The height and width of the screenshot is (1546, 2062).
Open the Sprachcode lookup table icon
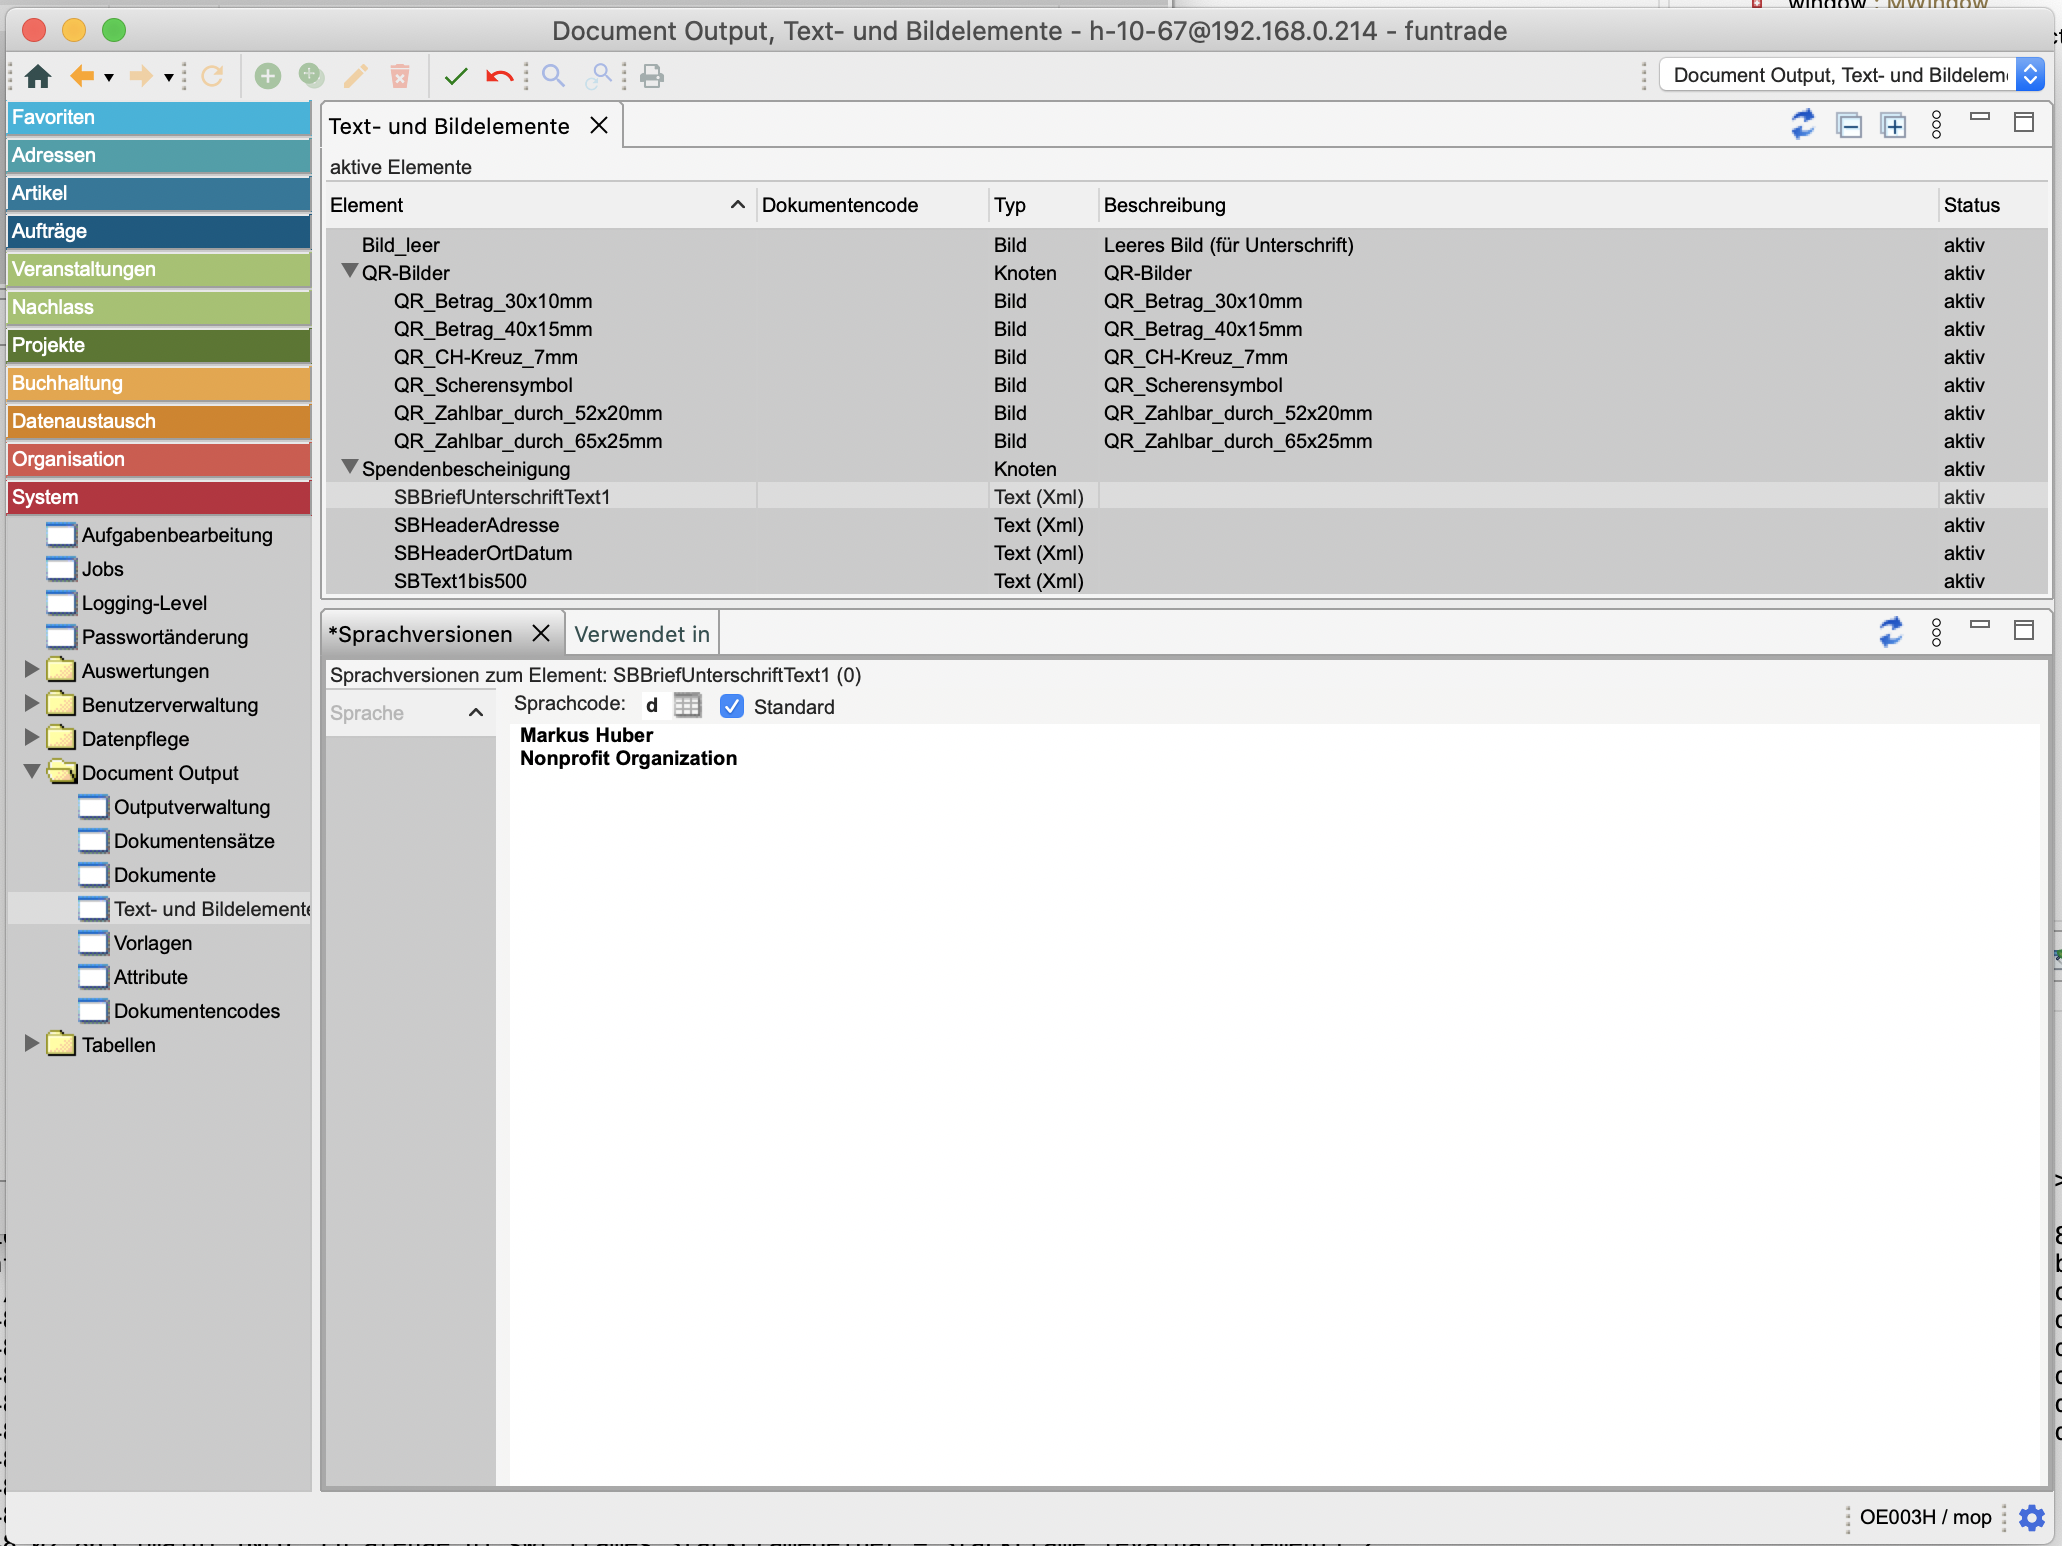click(687, 705)
